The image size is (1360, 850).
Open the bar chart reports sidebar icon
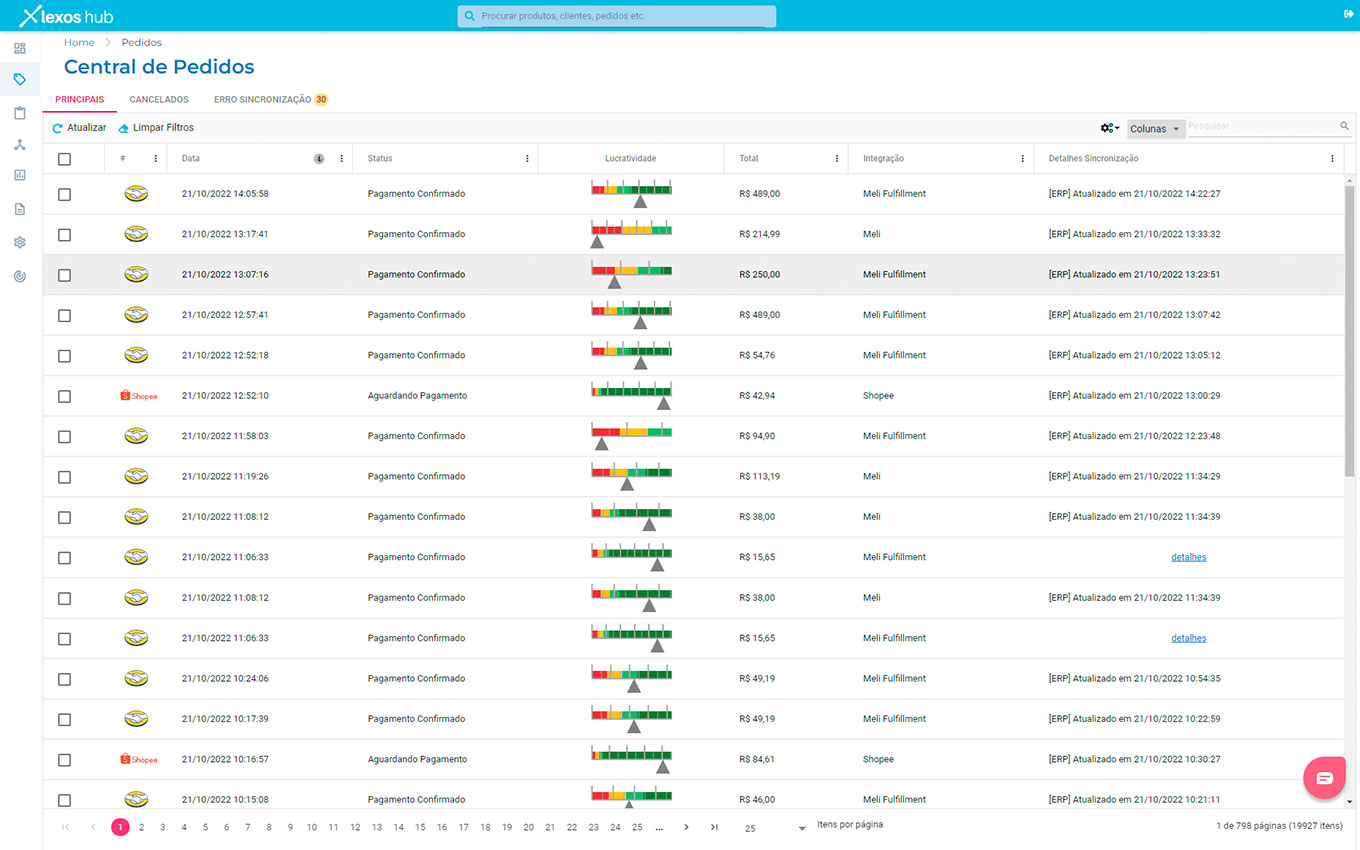point(20,176)
